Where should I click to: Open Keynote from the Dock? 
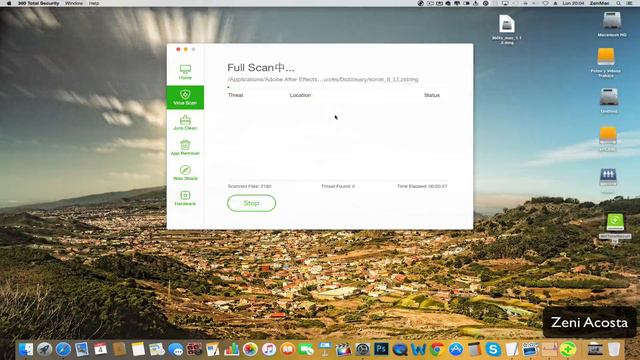[324, 349]
